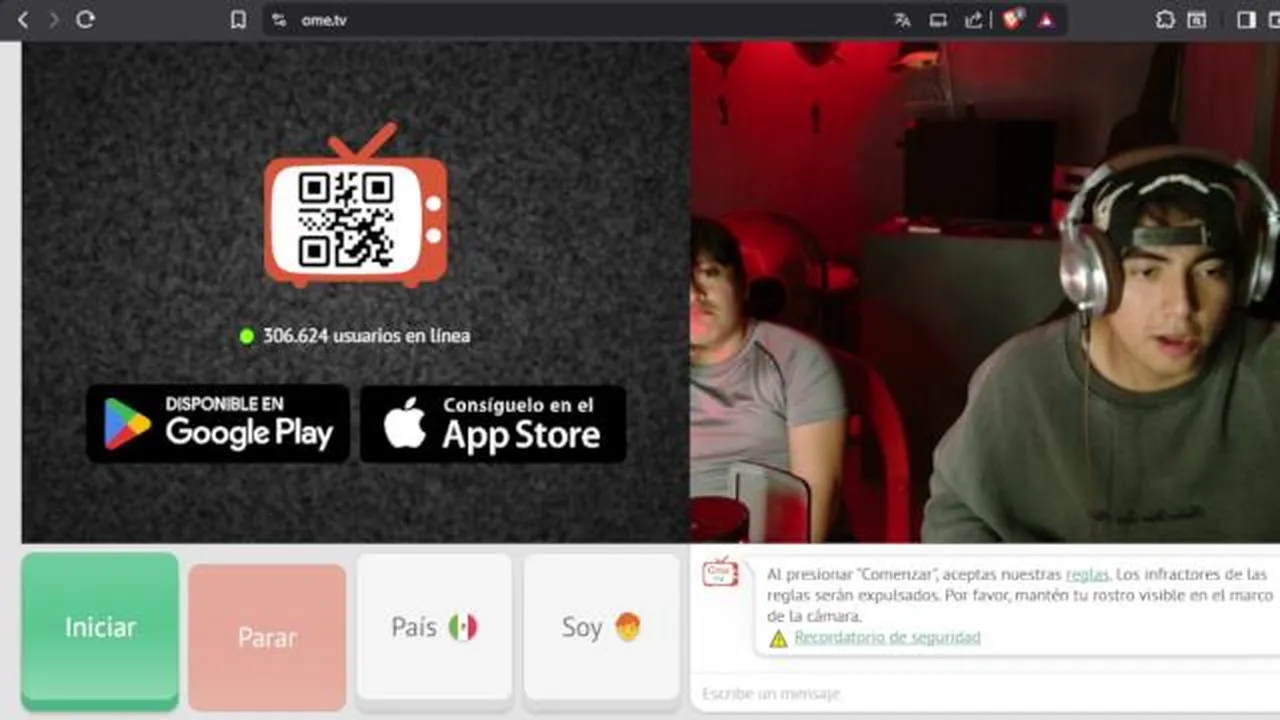
Task: Open the App Store download badge
Action: (493, 424)
